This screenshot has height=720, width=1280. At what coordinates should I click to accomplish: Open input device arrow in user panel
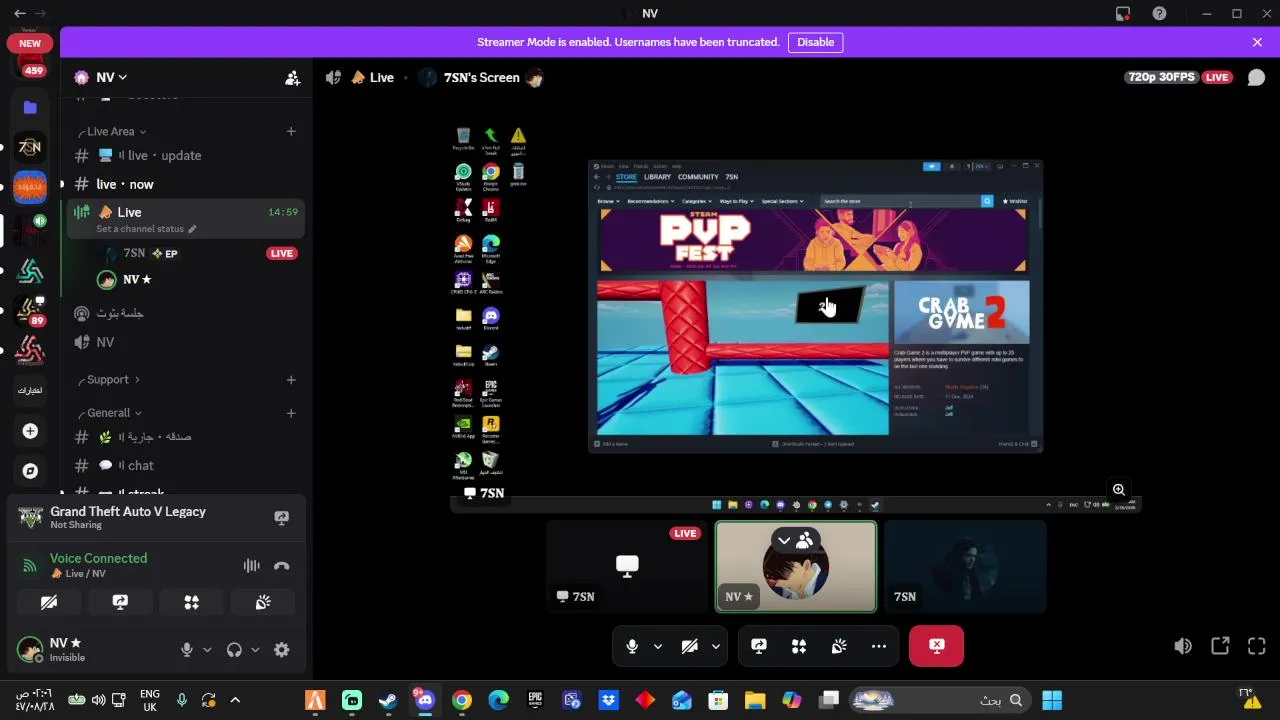(x=207, y=650)
